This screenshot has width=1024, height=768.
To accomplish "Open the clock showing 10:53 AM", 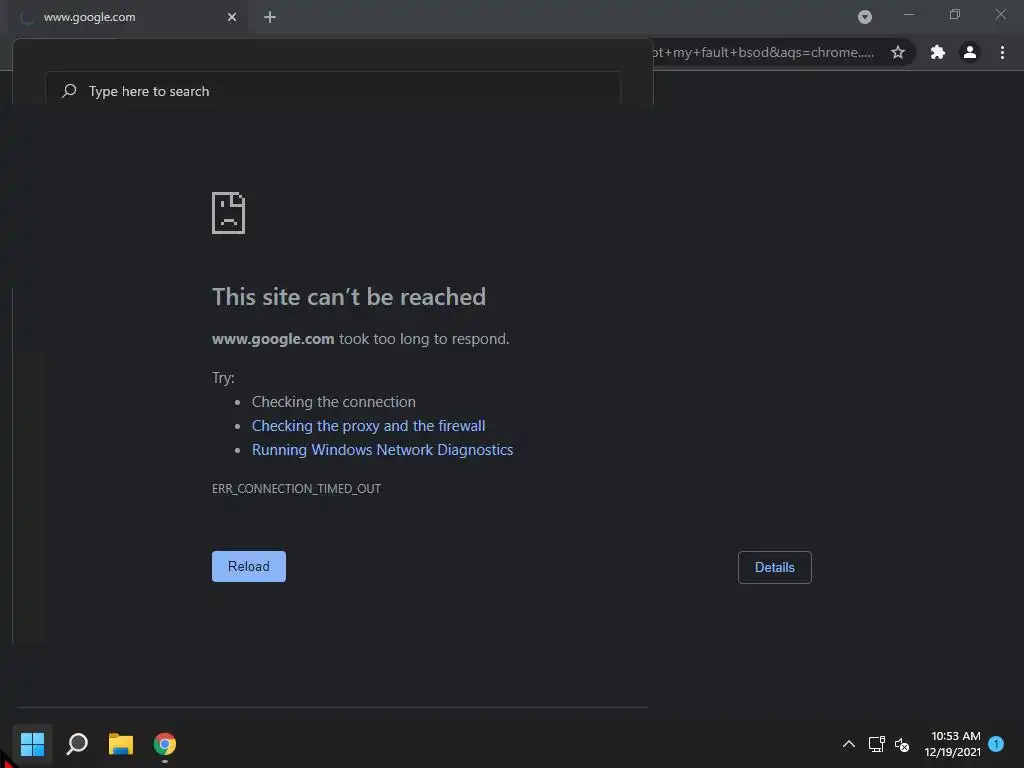I will coord(952,744).
